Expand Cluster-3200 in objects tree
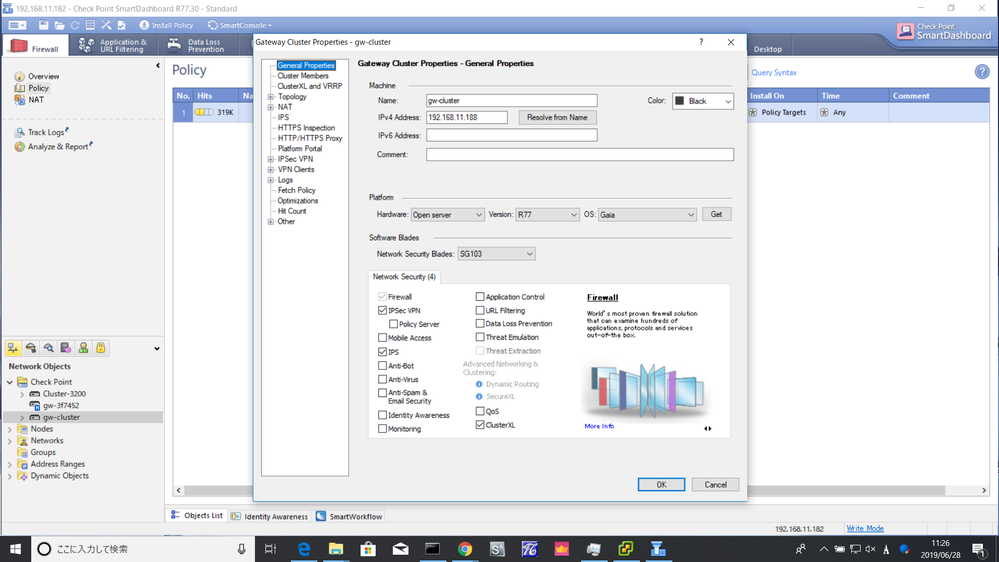The height and width of the screenshot is (562, 999). click(22, 394)
